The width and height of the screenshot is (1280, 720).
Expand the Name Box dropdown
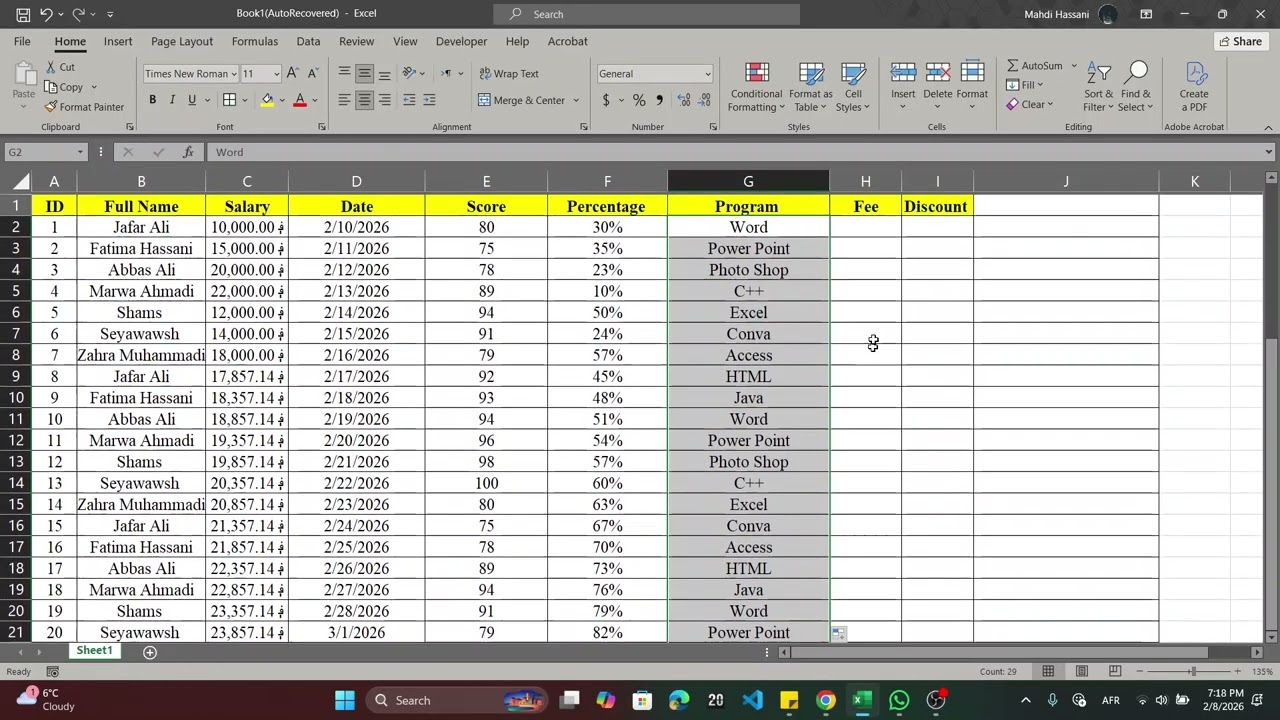click(x=80, y=152)
